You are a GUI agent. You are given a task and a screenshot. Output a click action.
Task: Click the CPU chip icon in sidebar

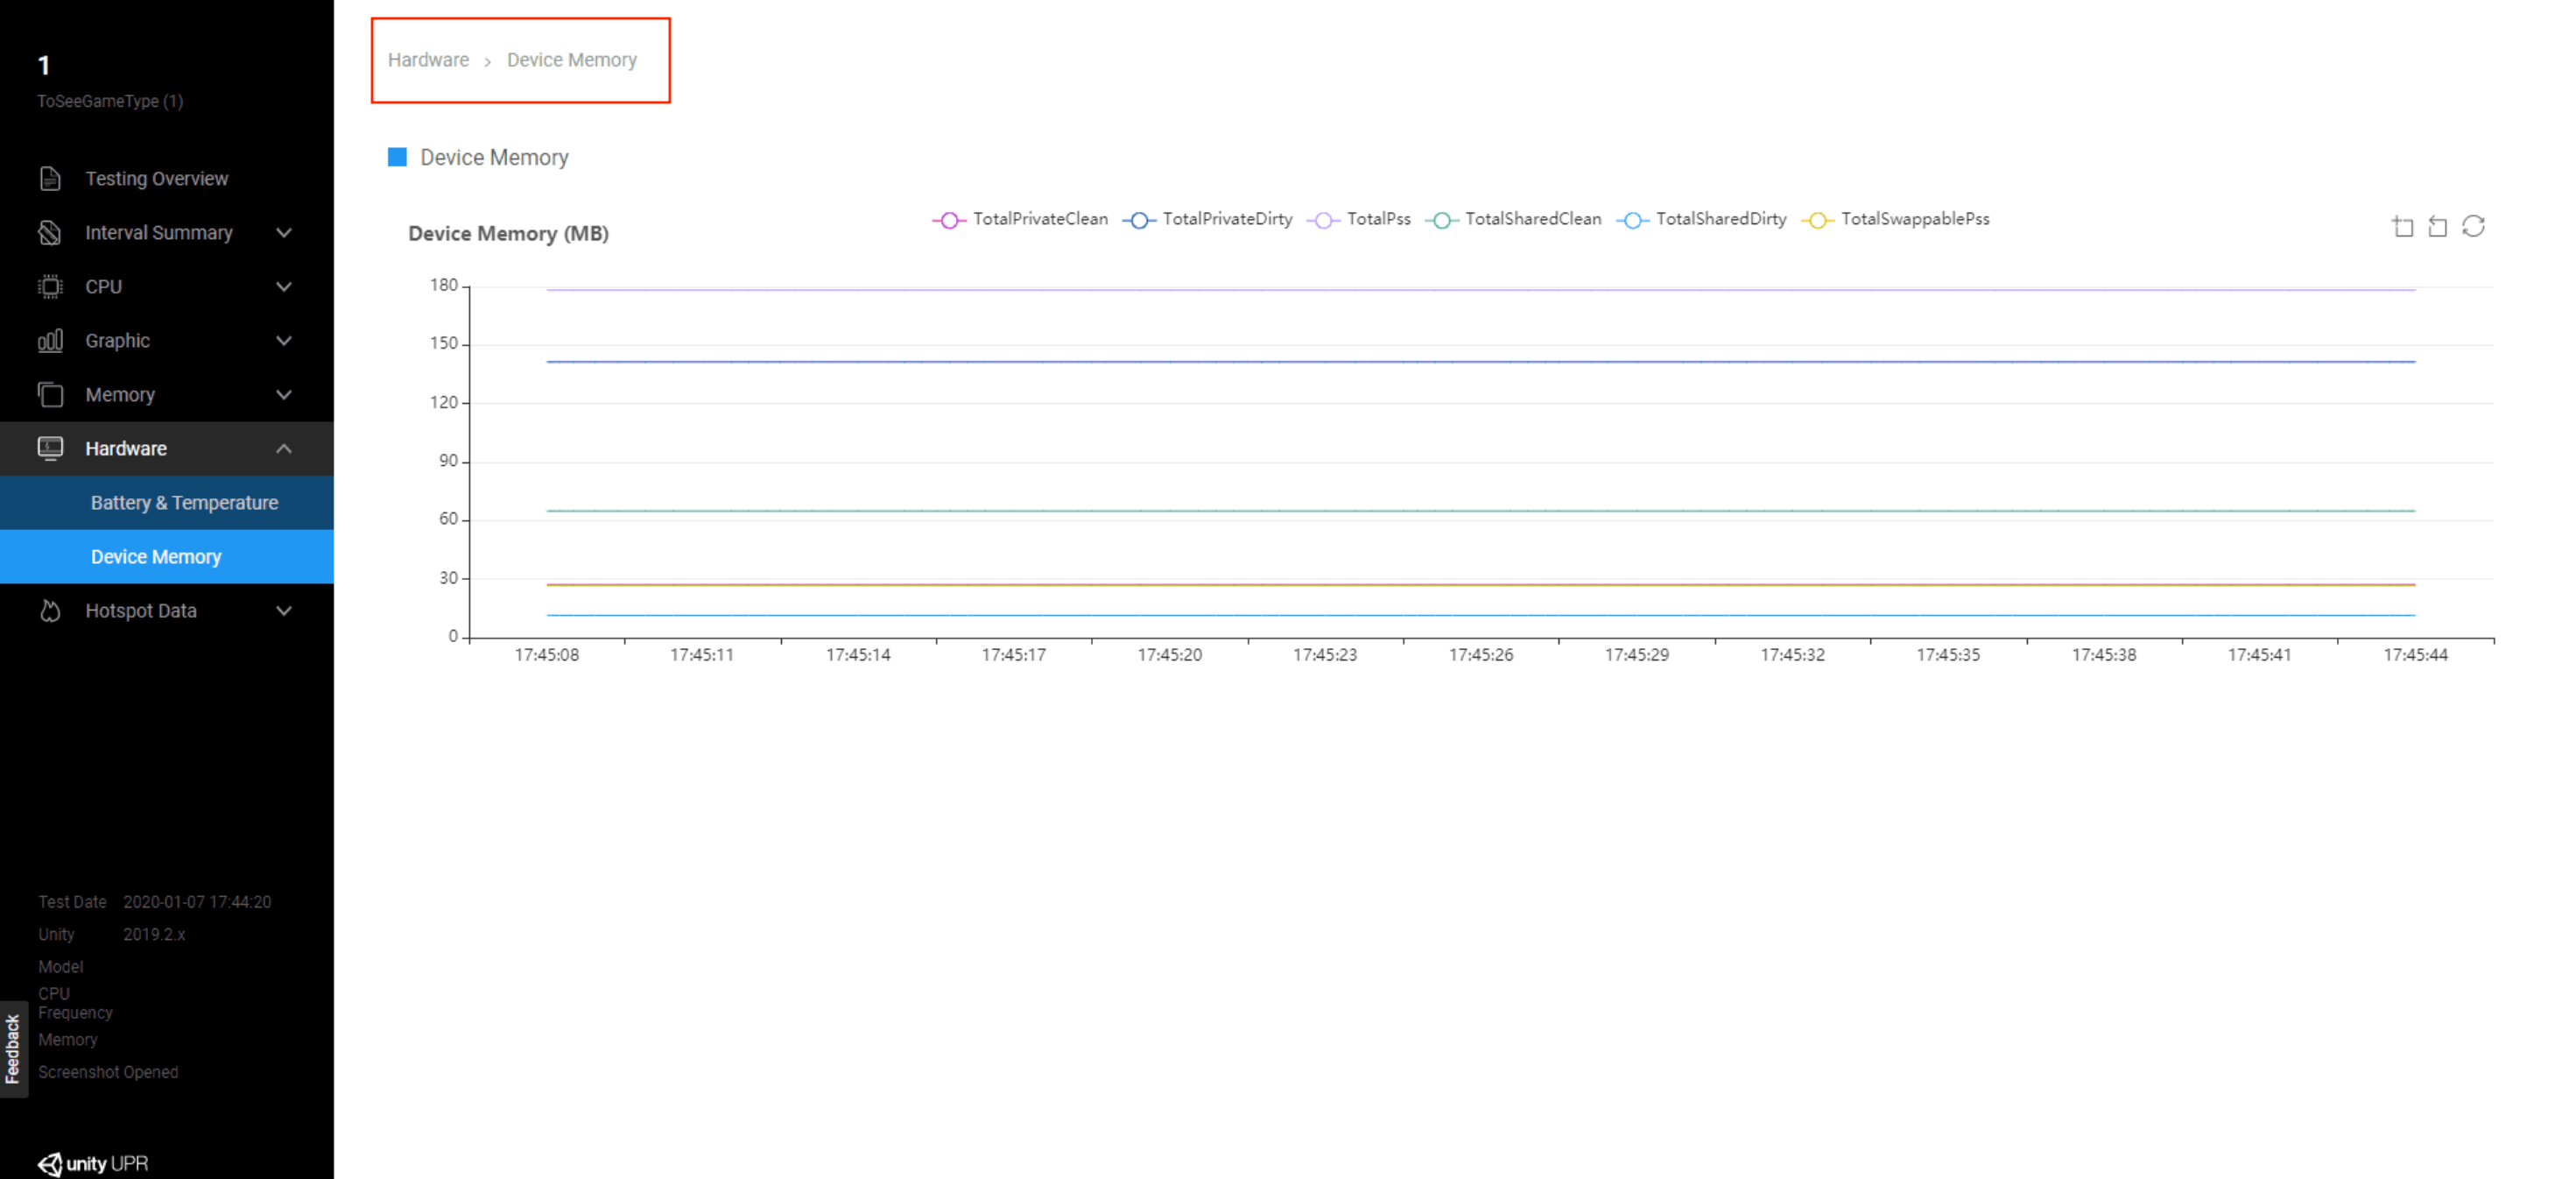point(50,287)
